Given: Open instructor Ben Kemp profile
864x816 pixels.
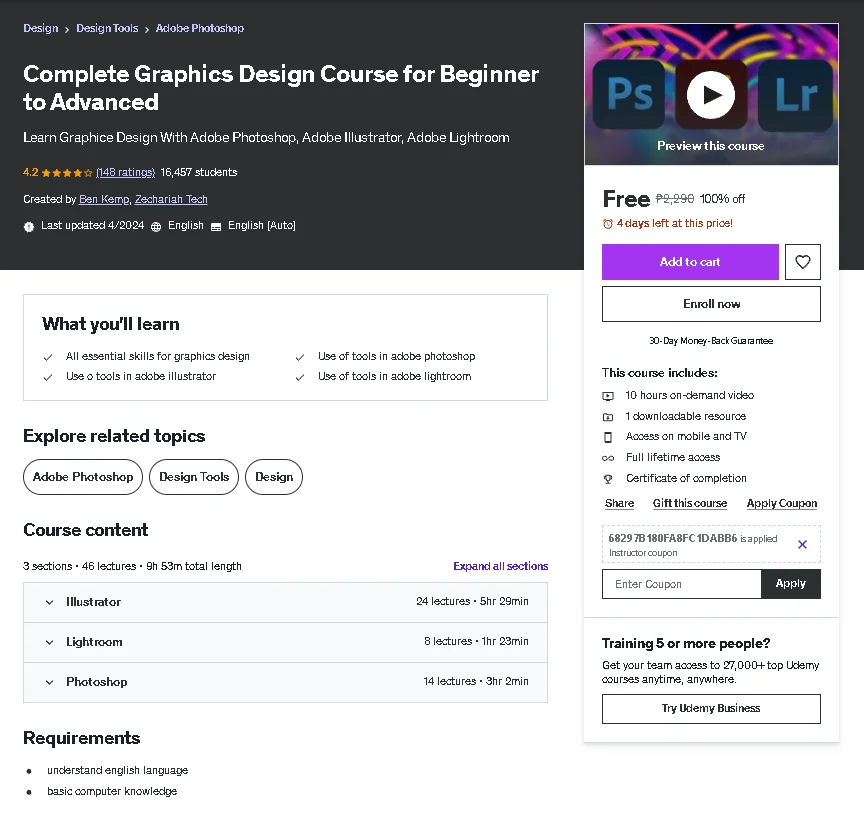Looking at the screenshot, I should pyautogui.click(x=104, y=199).
